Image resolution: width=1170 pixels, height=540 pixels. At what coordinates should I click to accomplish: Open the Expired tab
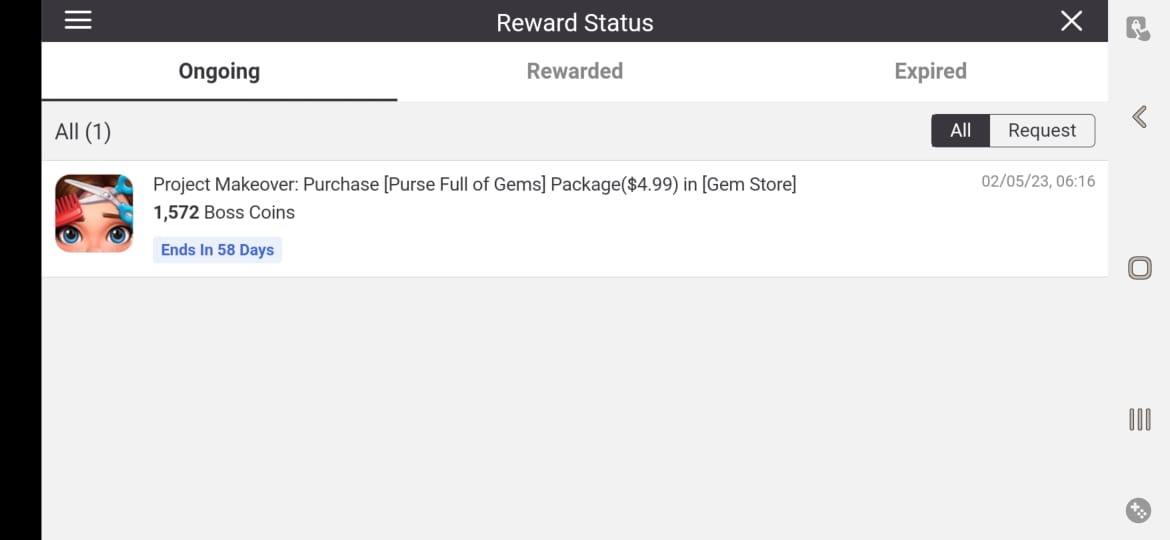(x=930, y=71)
